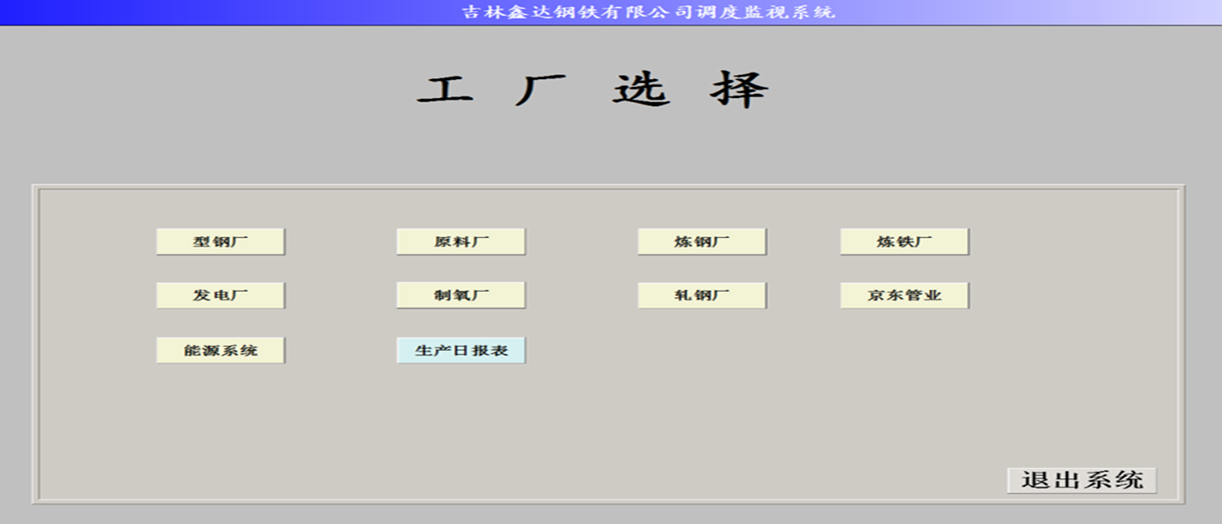Viewport: 1222px width, 524px height.
Task: Click the large button in the panel's bottom-right corner
Action: (1081, 480)
